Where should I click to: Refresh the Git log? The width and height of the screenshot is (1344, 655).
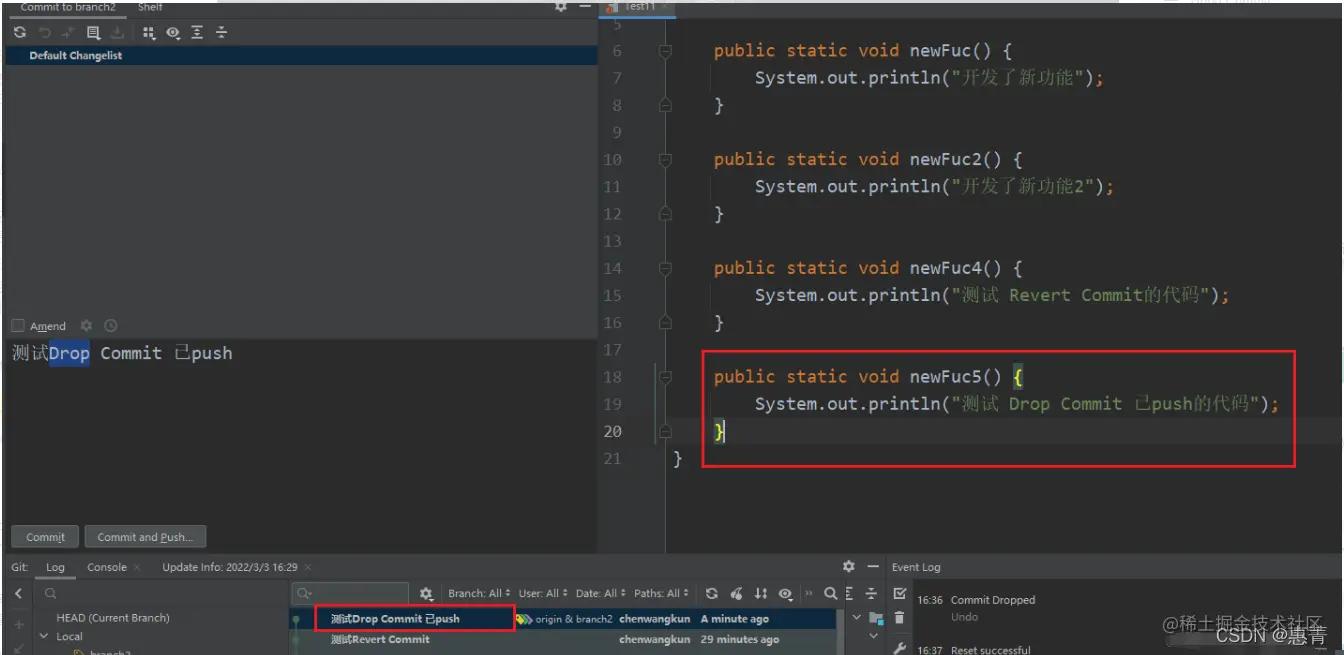(711, 593)
